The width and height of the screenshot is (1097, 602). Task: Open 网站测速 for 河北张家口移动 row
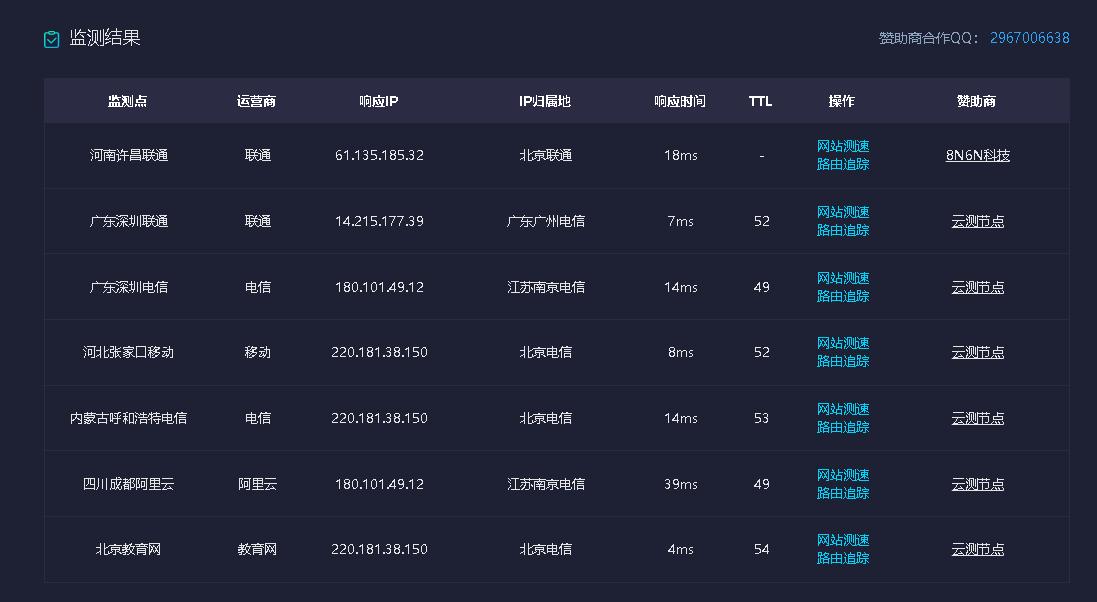pyautogui.click(x=843, y=343)
